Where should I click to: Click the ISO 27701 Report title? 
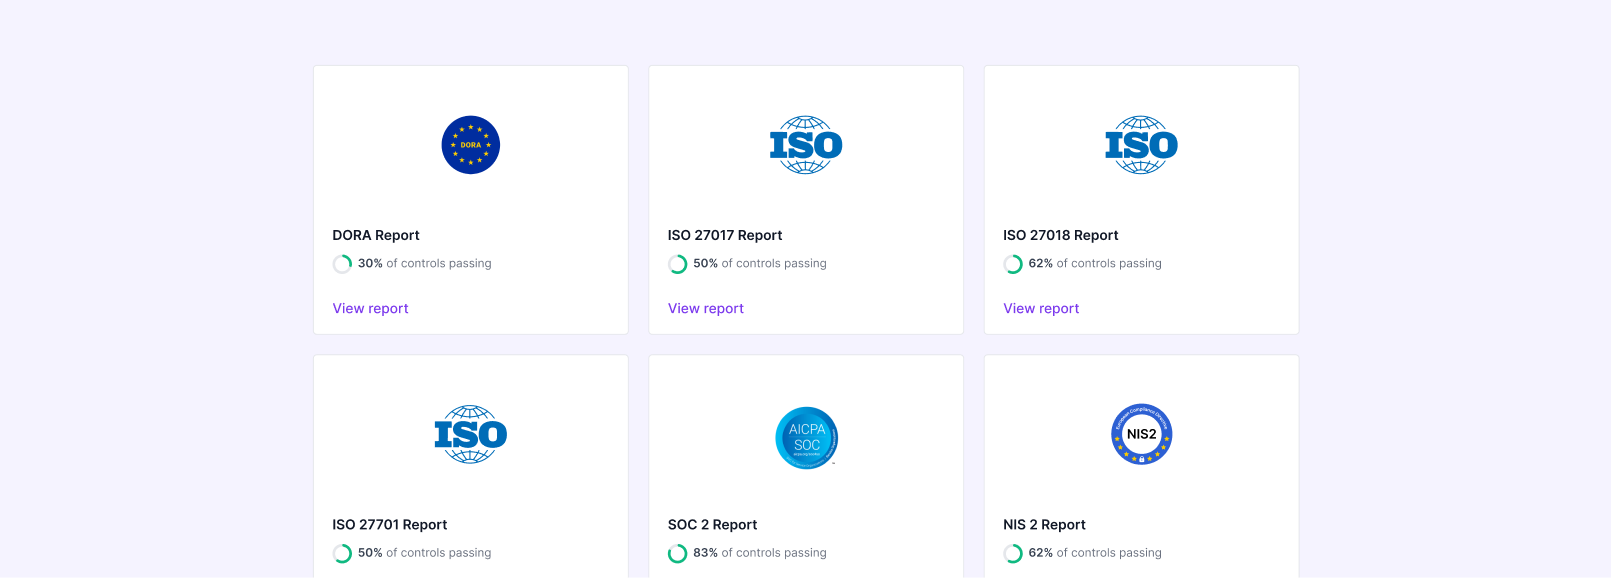[390, 524]
